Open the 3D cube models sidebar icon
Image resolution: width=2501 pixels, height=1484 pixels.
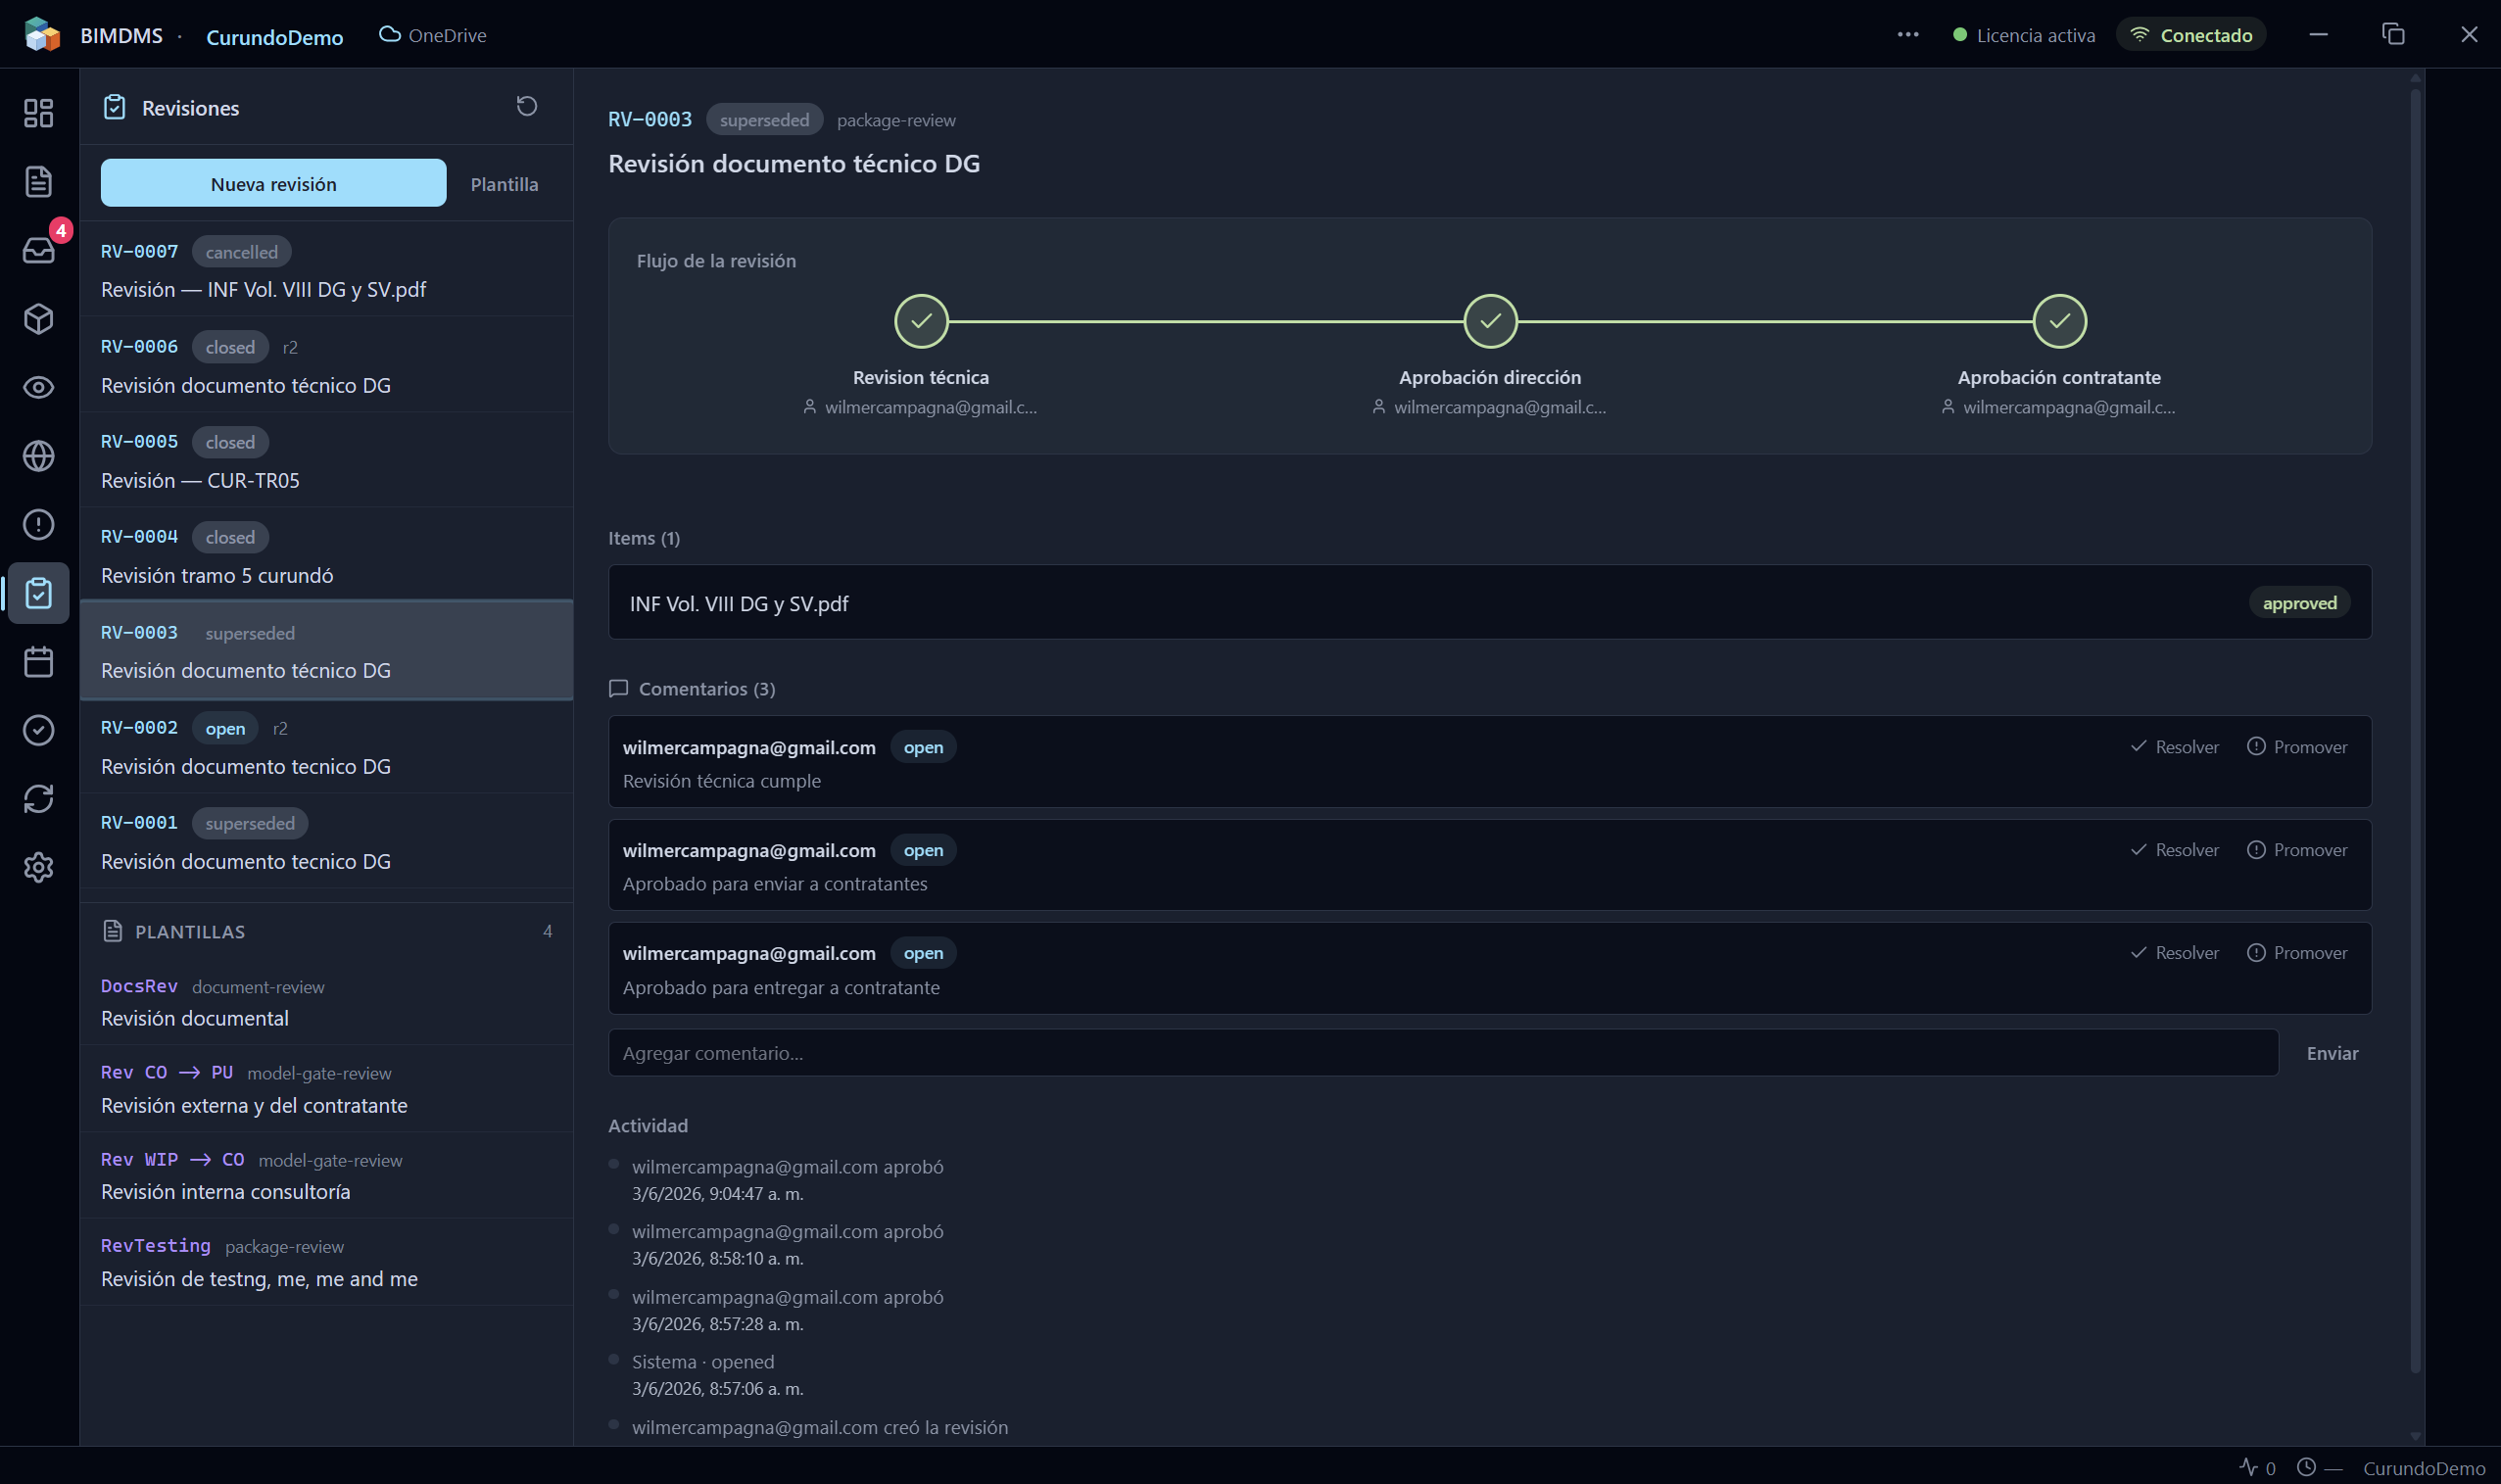(x=38, y=319)
